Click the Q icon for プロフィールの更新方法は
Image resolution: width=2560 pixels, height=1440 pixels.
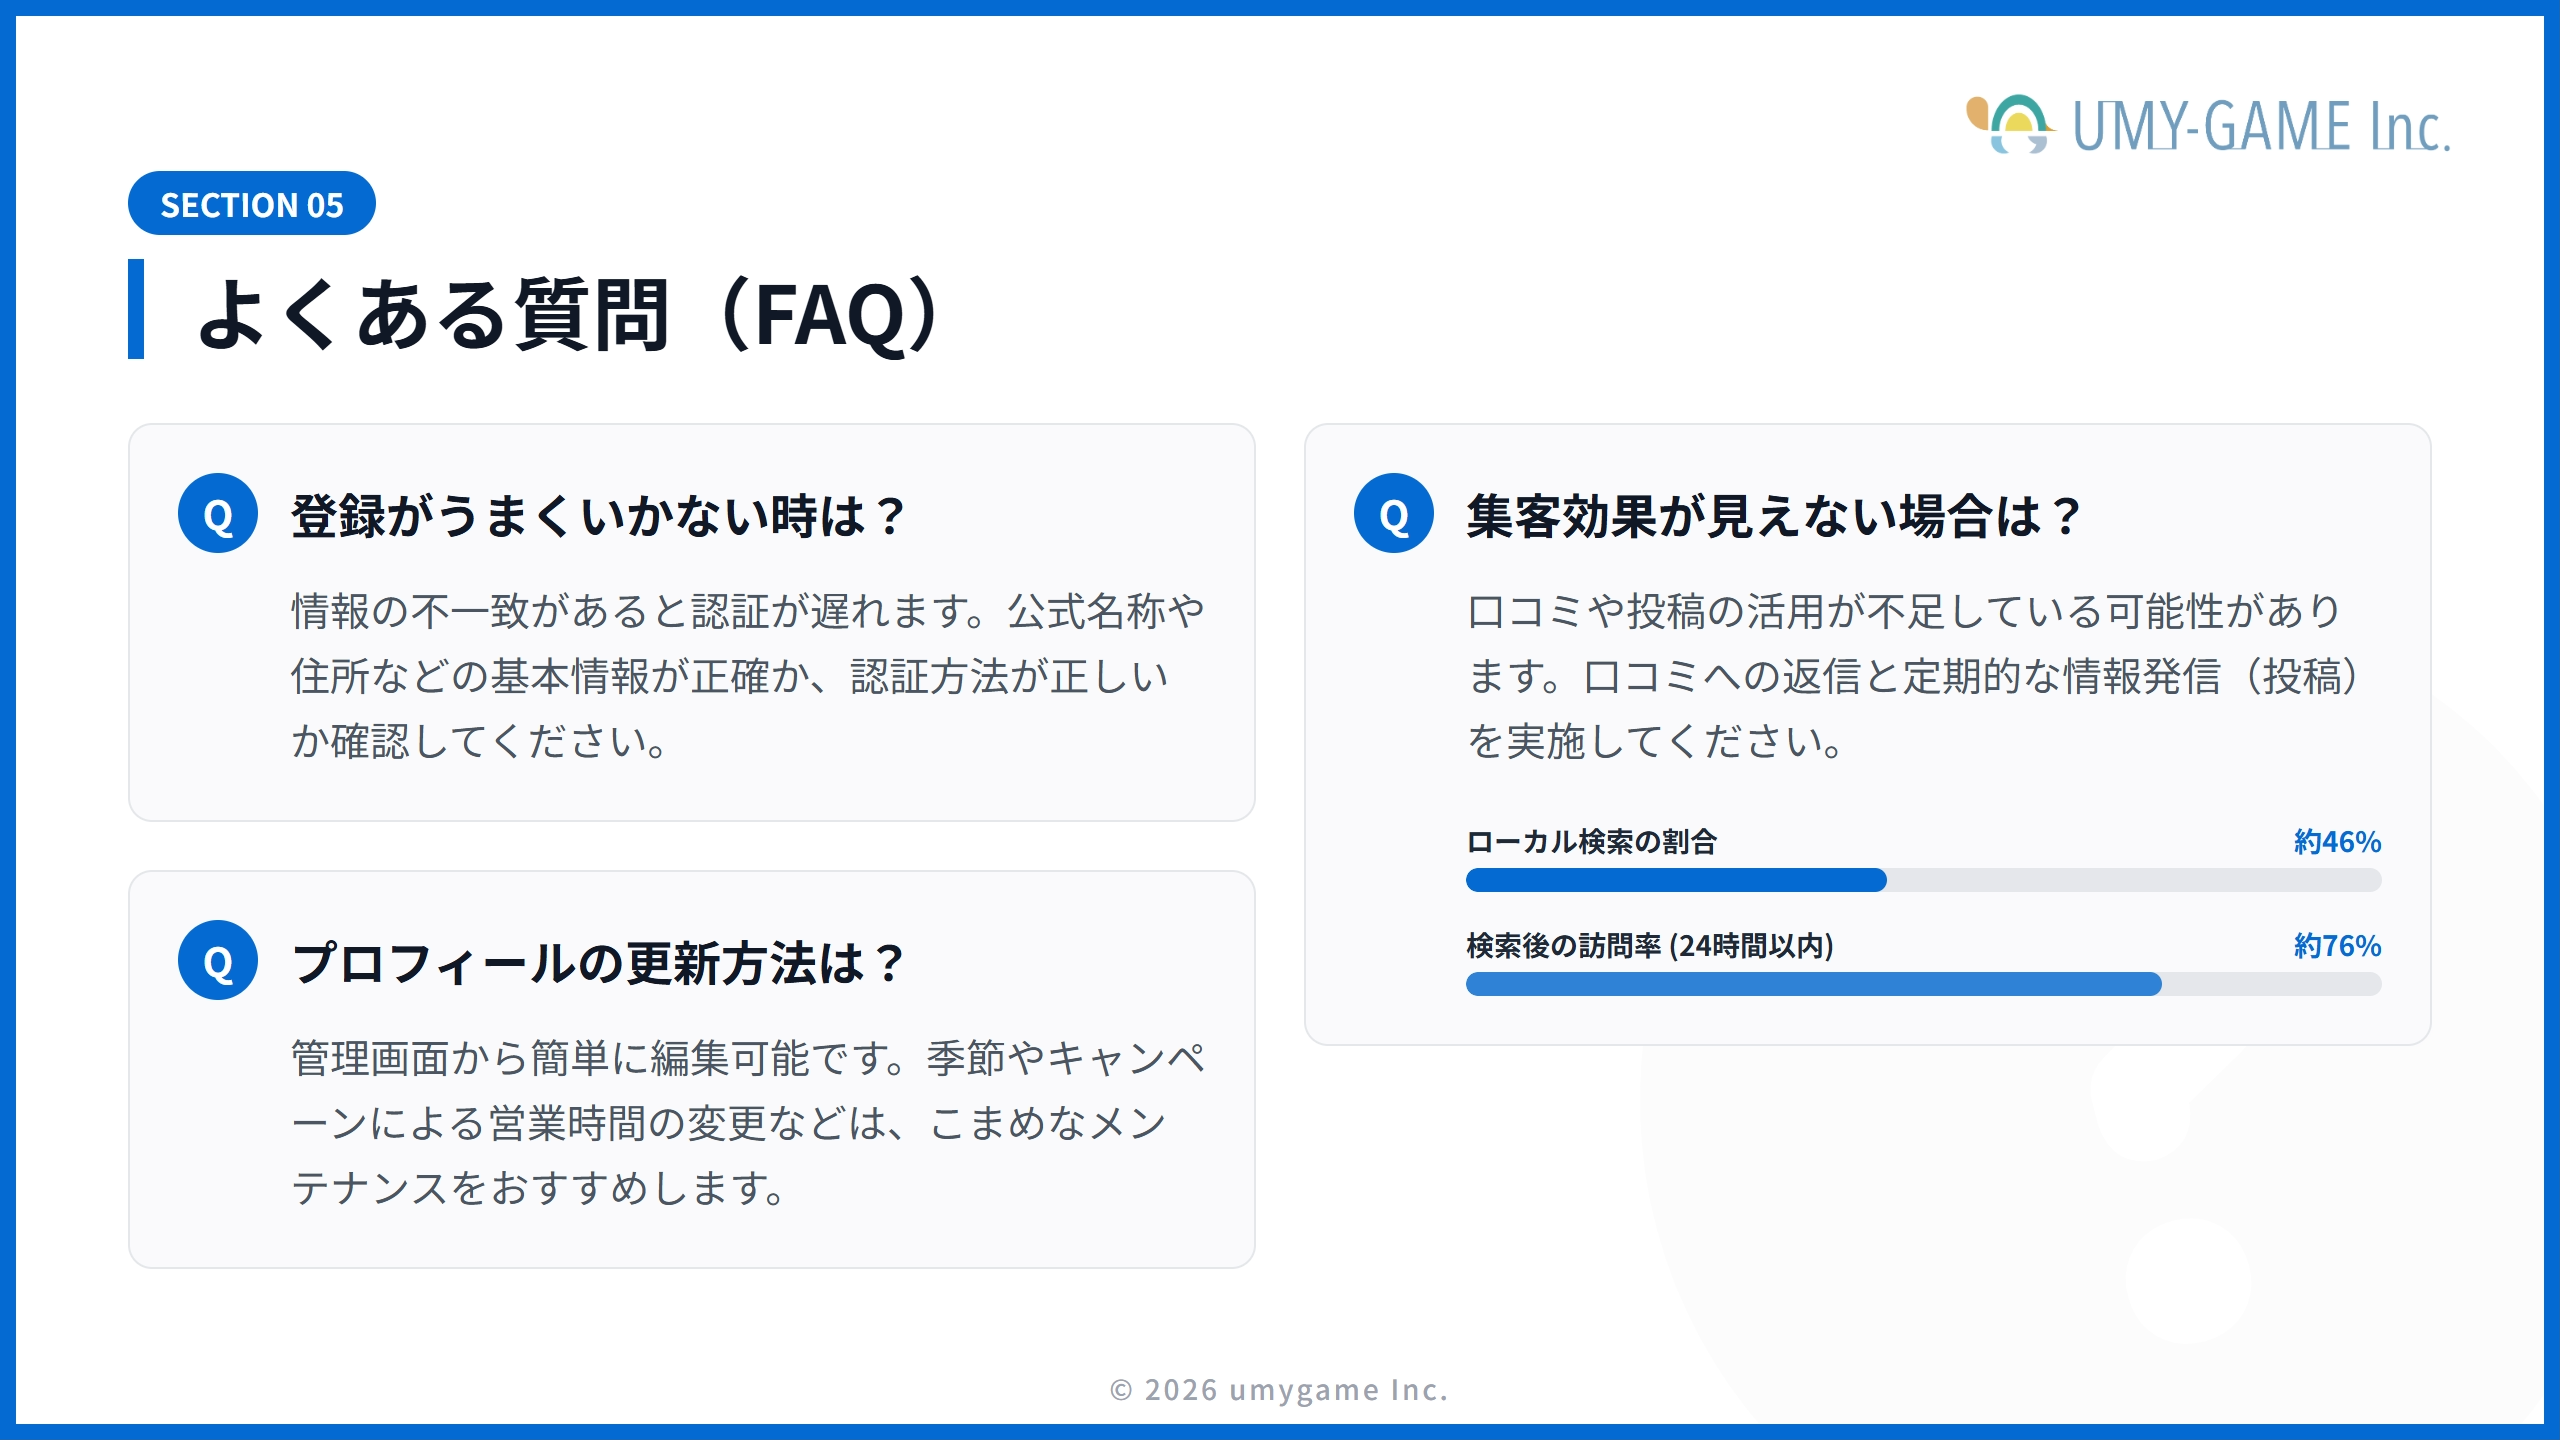(x=218, y=961)
